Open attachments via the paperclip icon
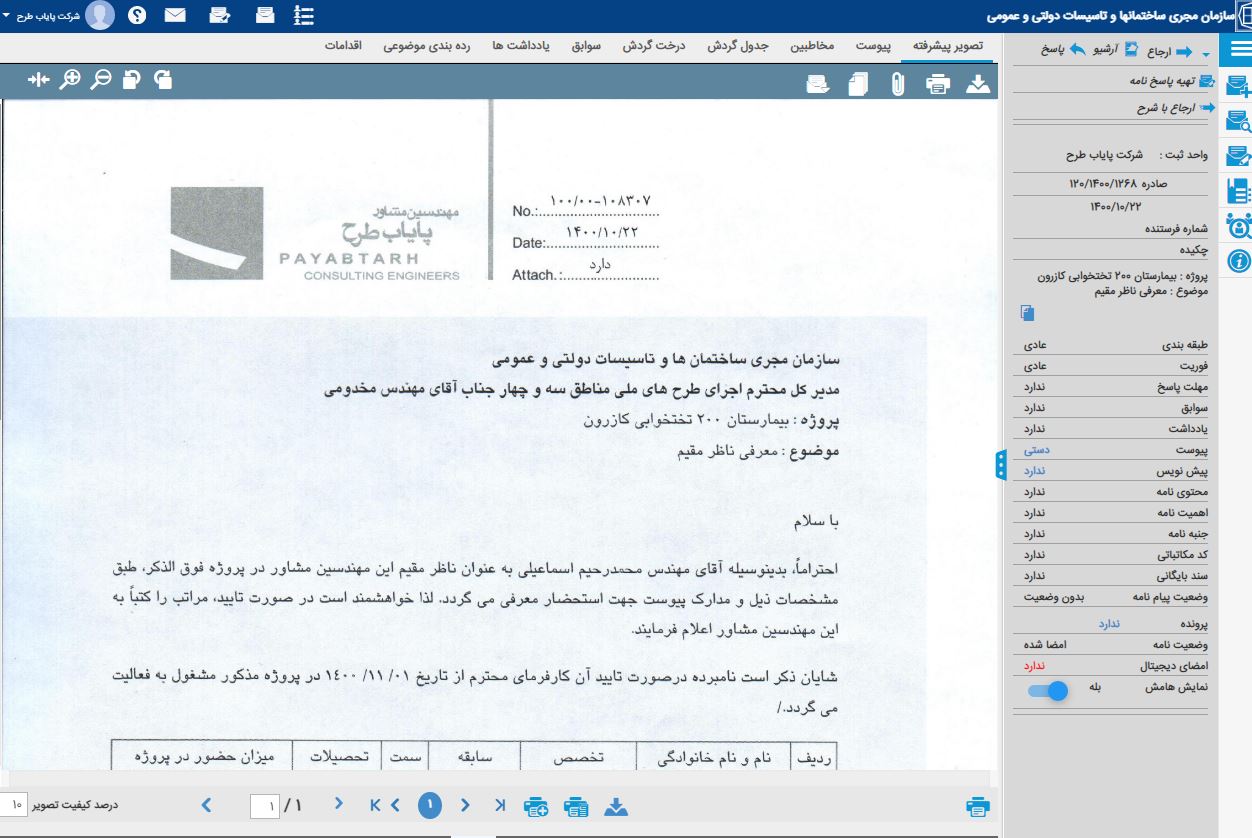The height and width of the screenshot is (838, 1252). (x=897, y=84)
